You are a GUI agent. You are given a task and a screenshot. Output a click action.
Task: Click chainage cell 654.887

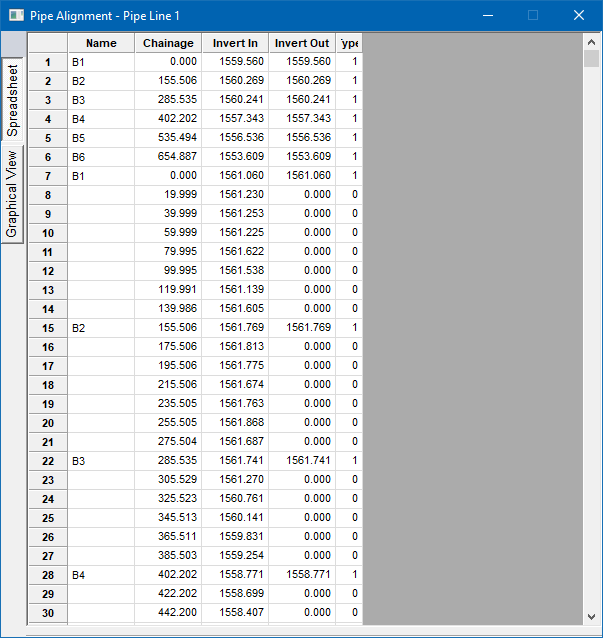pos(168,157)
